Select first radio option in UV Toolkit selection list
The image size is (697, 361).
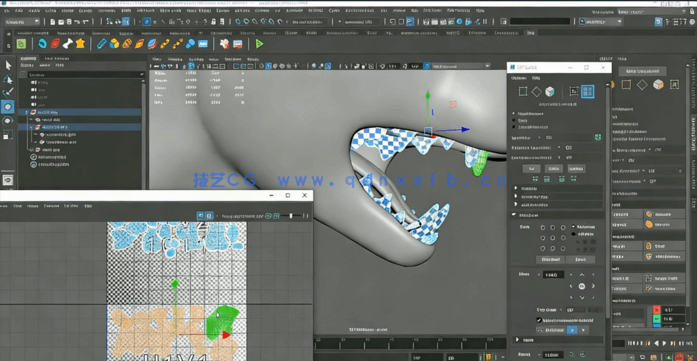514,113
